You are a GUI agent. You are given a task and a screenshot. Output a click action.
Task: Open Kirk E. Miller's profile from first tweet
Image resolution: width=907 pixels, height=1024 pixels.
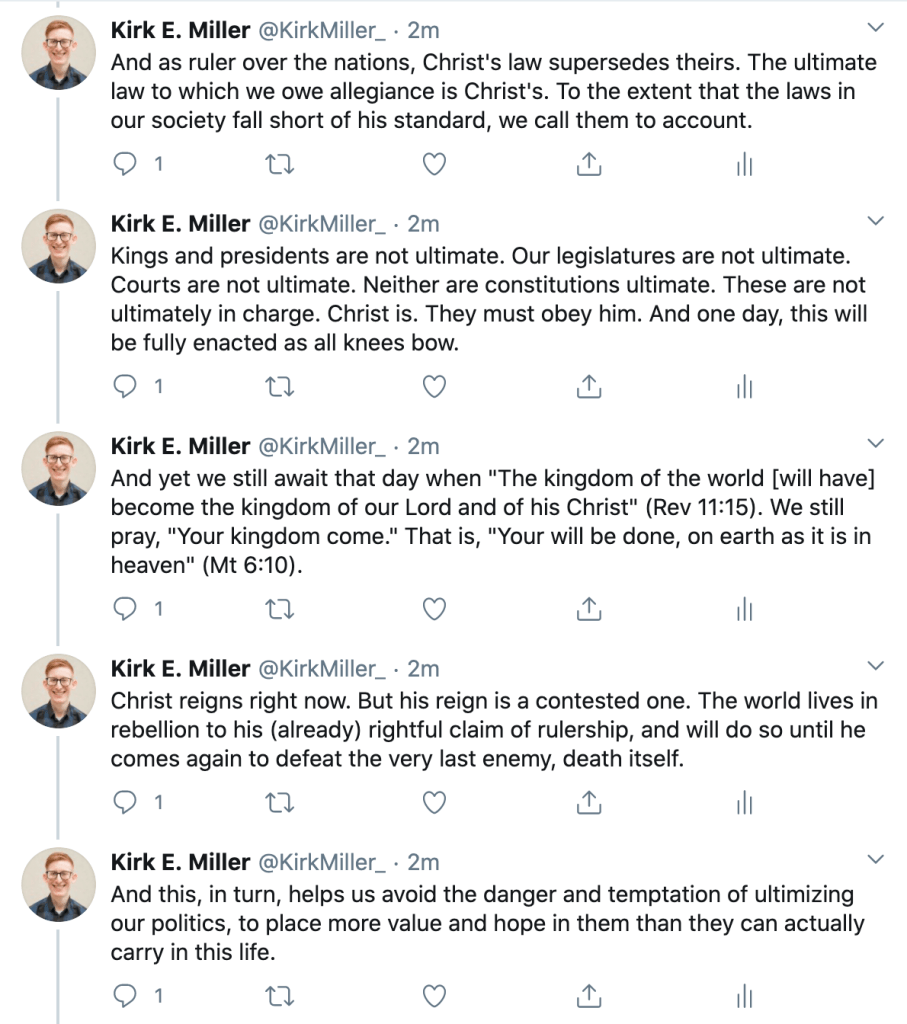(180, 30)
